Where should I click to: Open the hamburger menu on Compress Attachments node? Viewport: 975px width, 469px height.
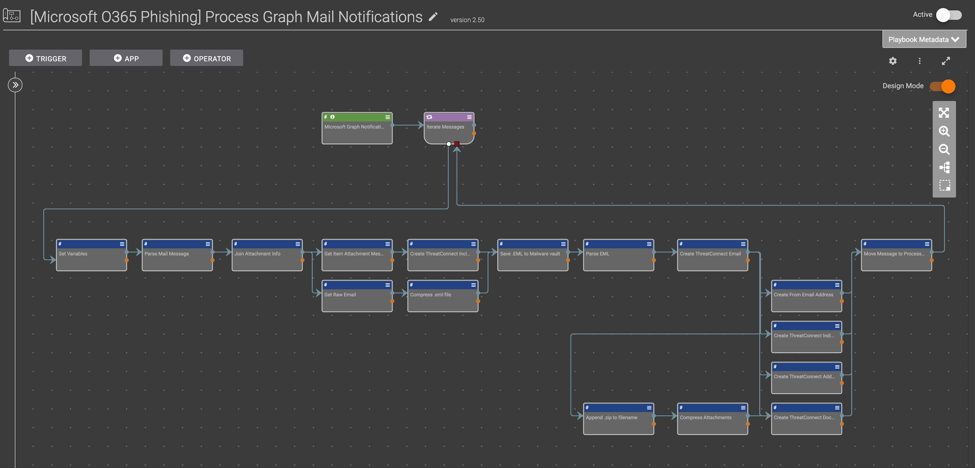(x=742, y=407)
